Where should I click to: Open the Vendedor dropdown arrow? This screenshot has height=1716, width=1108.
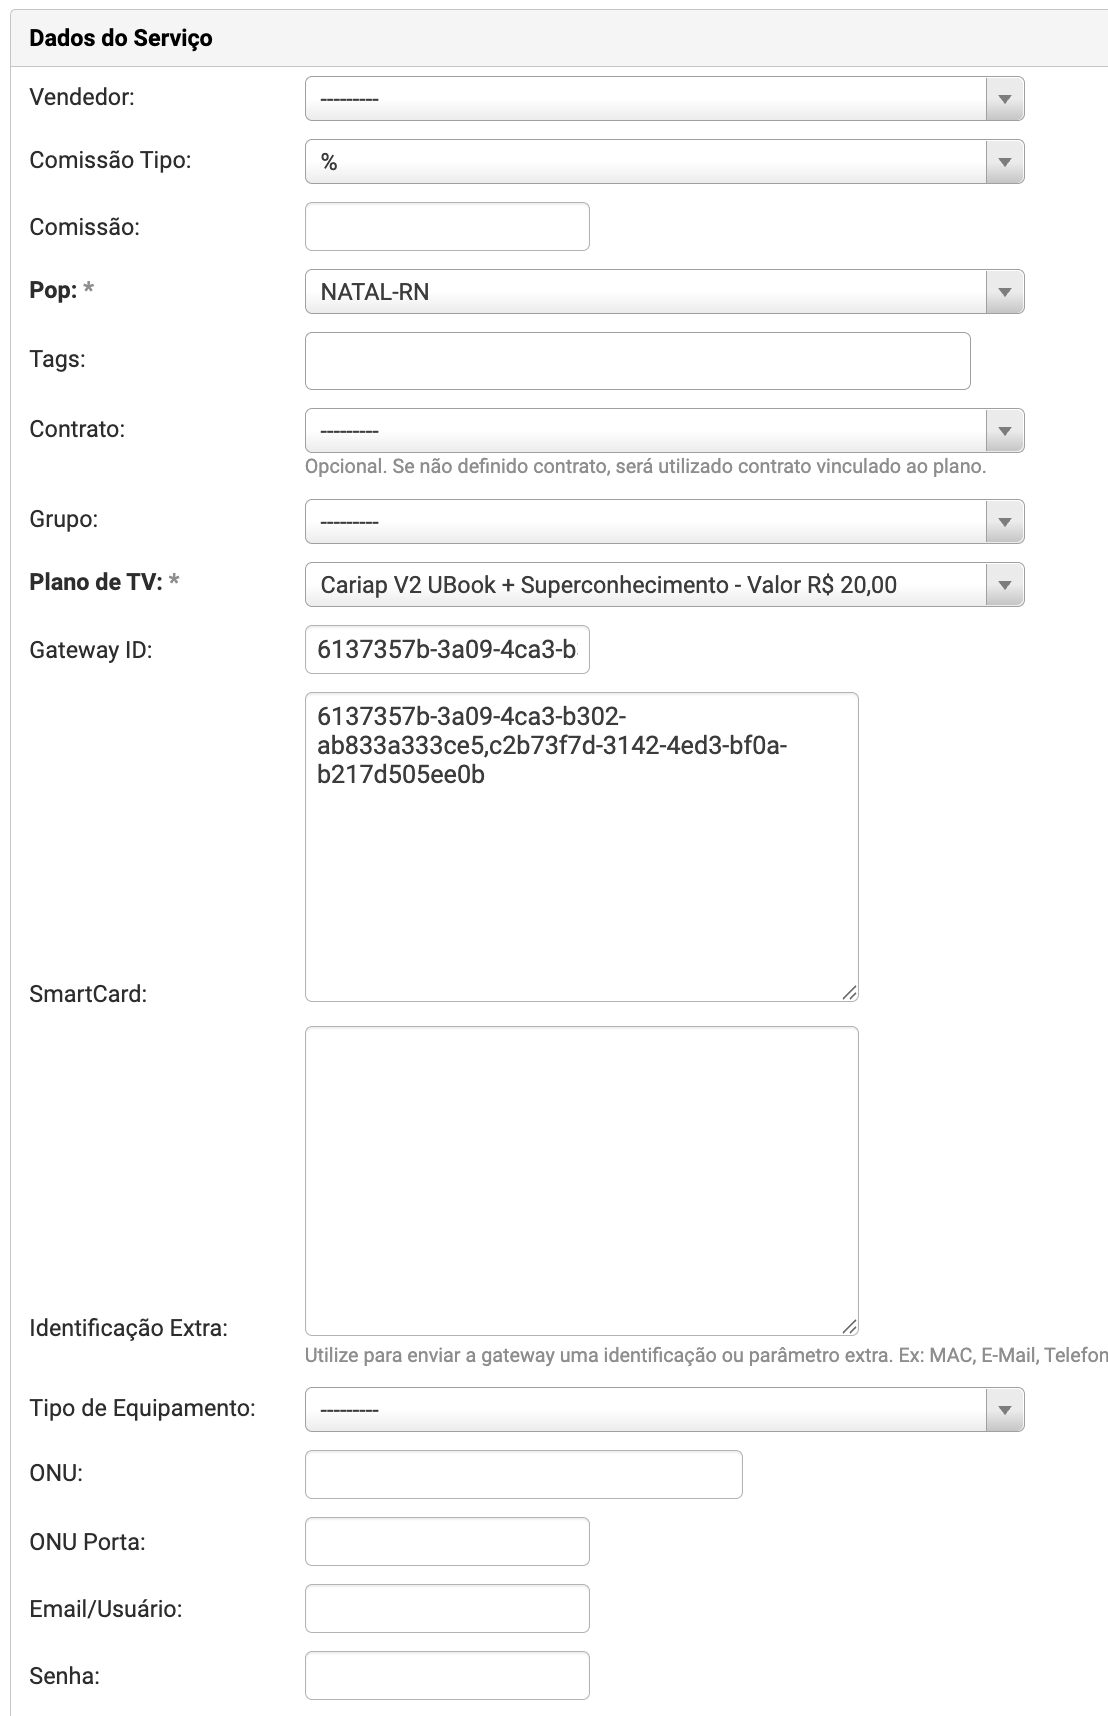pos(1004,99)
